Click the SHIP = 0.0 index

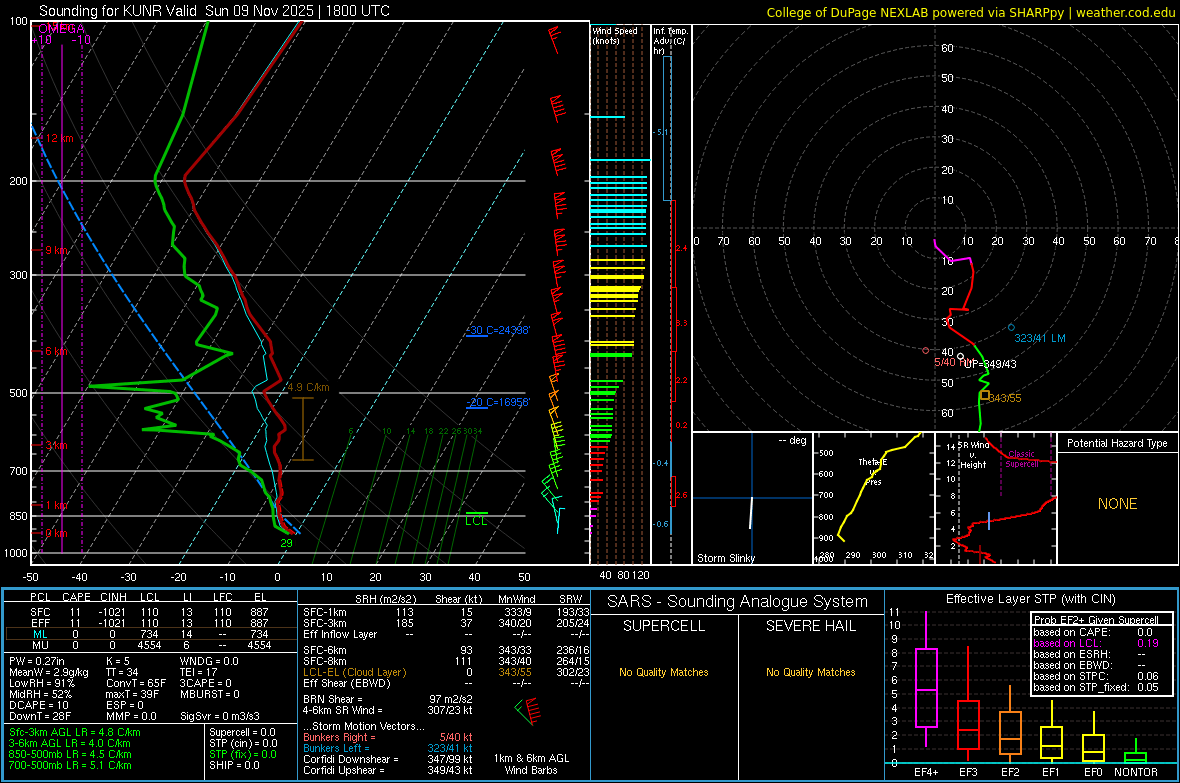coord(234,765)
